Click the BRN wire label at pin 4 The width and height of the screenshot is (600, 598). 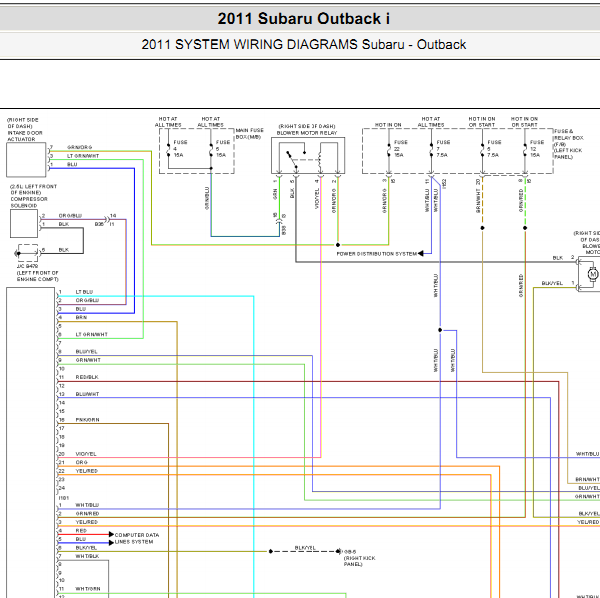point(81,317)
